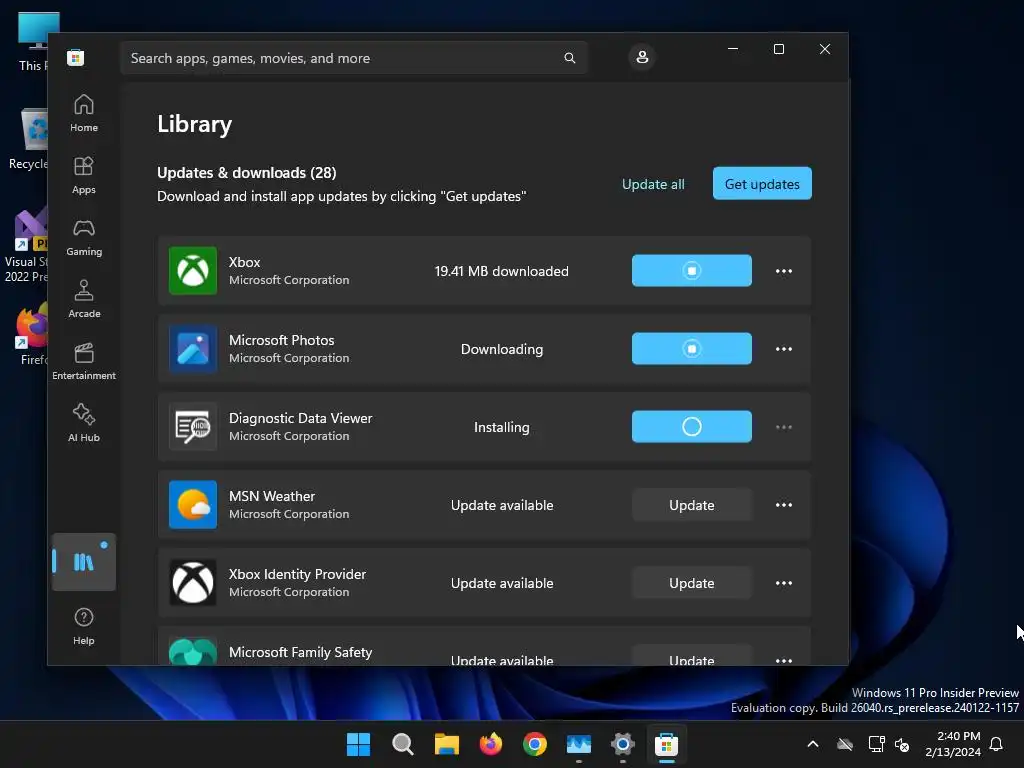
Task: Click the network display tray icon
Action: point(876,744)
